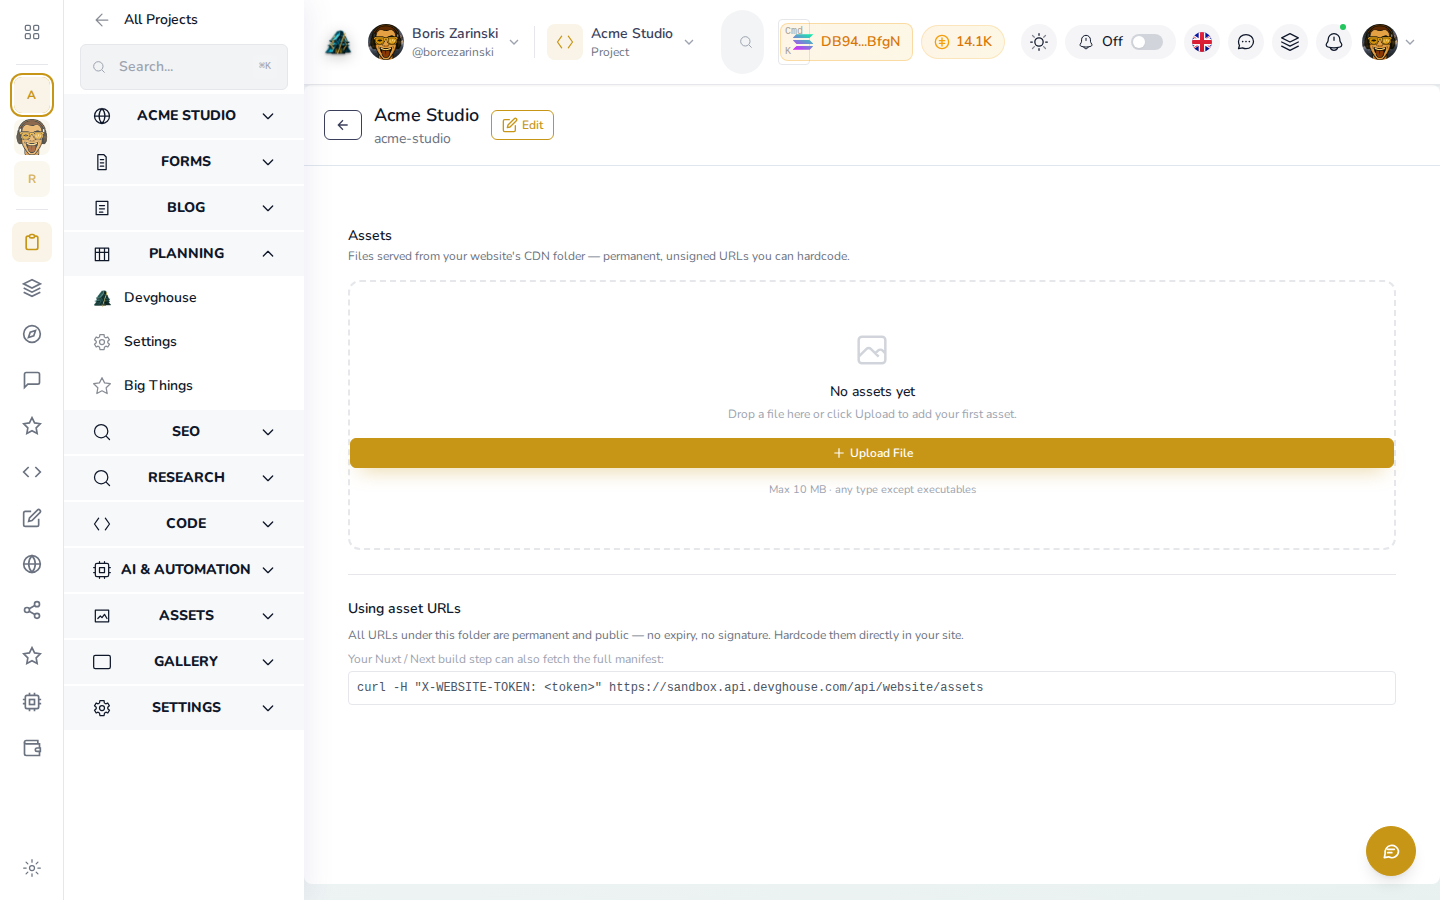Click the 14.1K credits balance chip
The image size is (1440, 900).
(963, 42)
